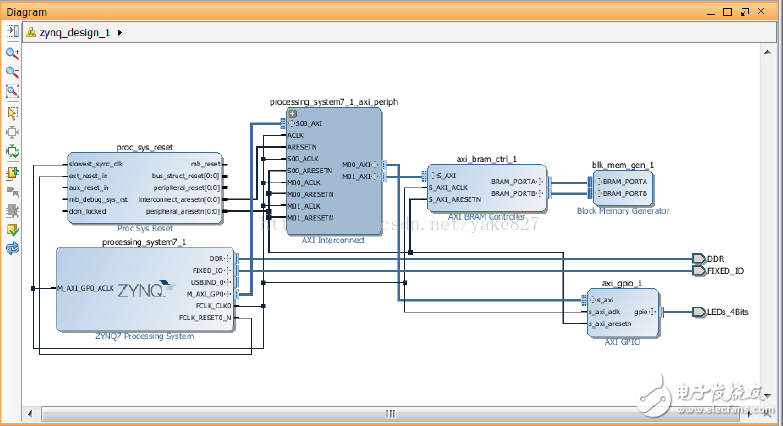Click the Zoom Out magnifier icon
This screenshot has height=426, width=783.
pyautogui.click(x=13, y=72)
